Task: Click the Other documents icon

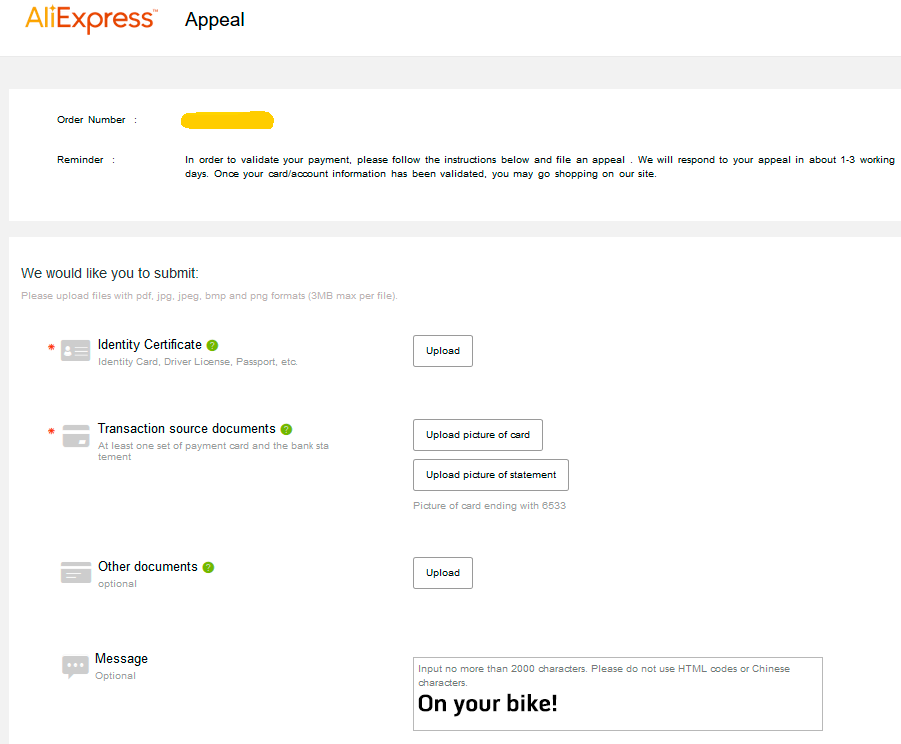Action: [76, 572]
